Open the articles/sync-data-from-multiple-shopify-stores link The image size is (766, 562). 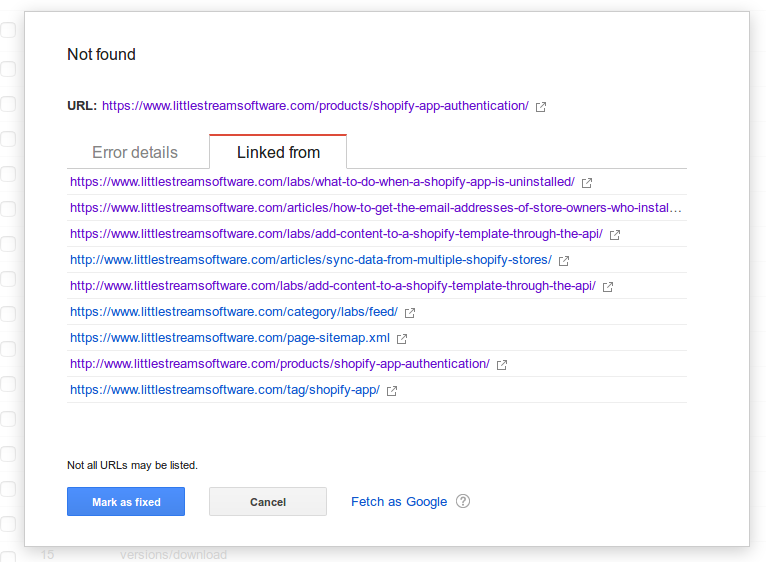point(311,259)
